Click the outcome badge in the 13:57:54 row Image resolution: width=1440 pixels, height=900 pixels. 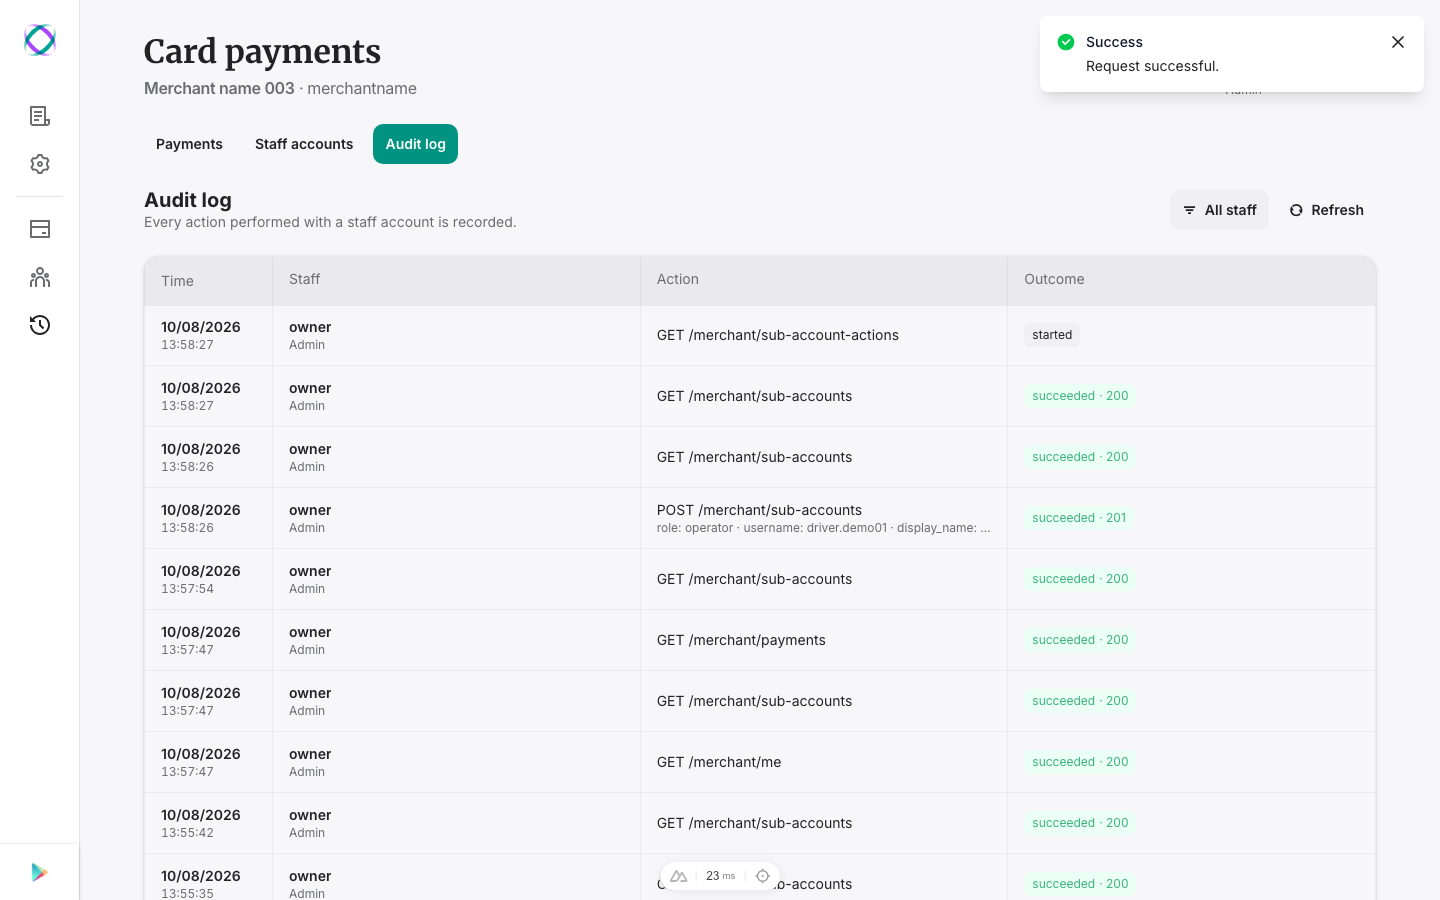(1080, 579)
